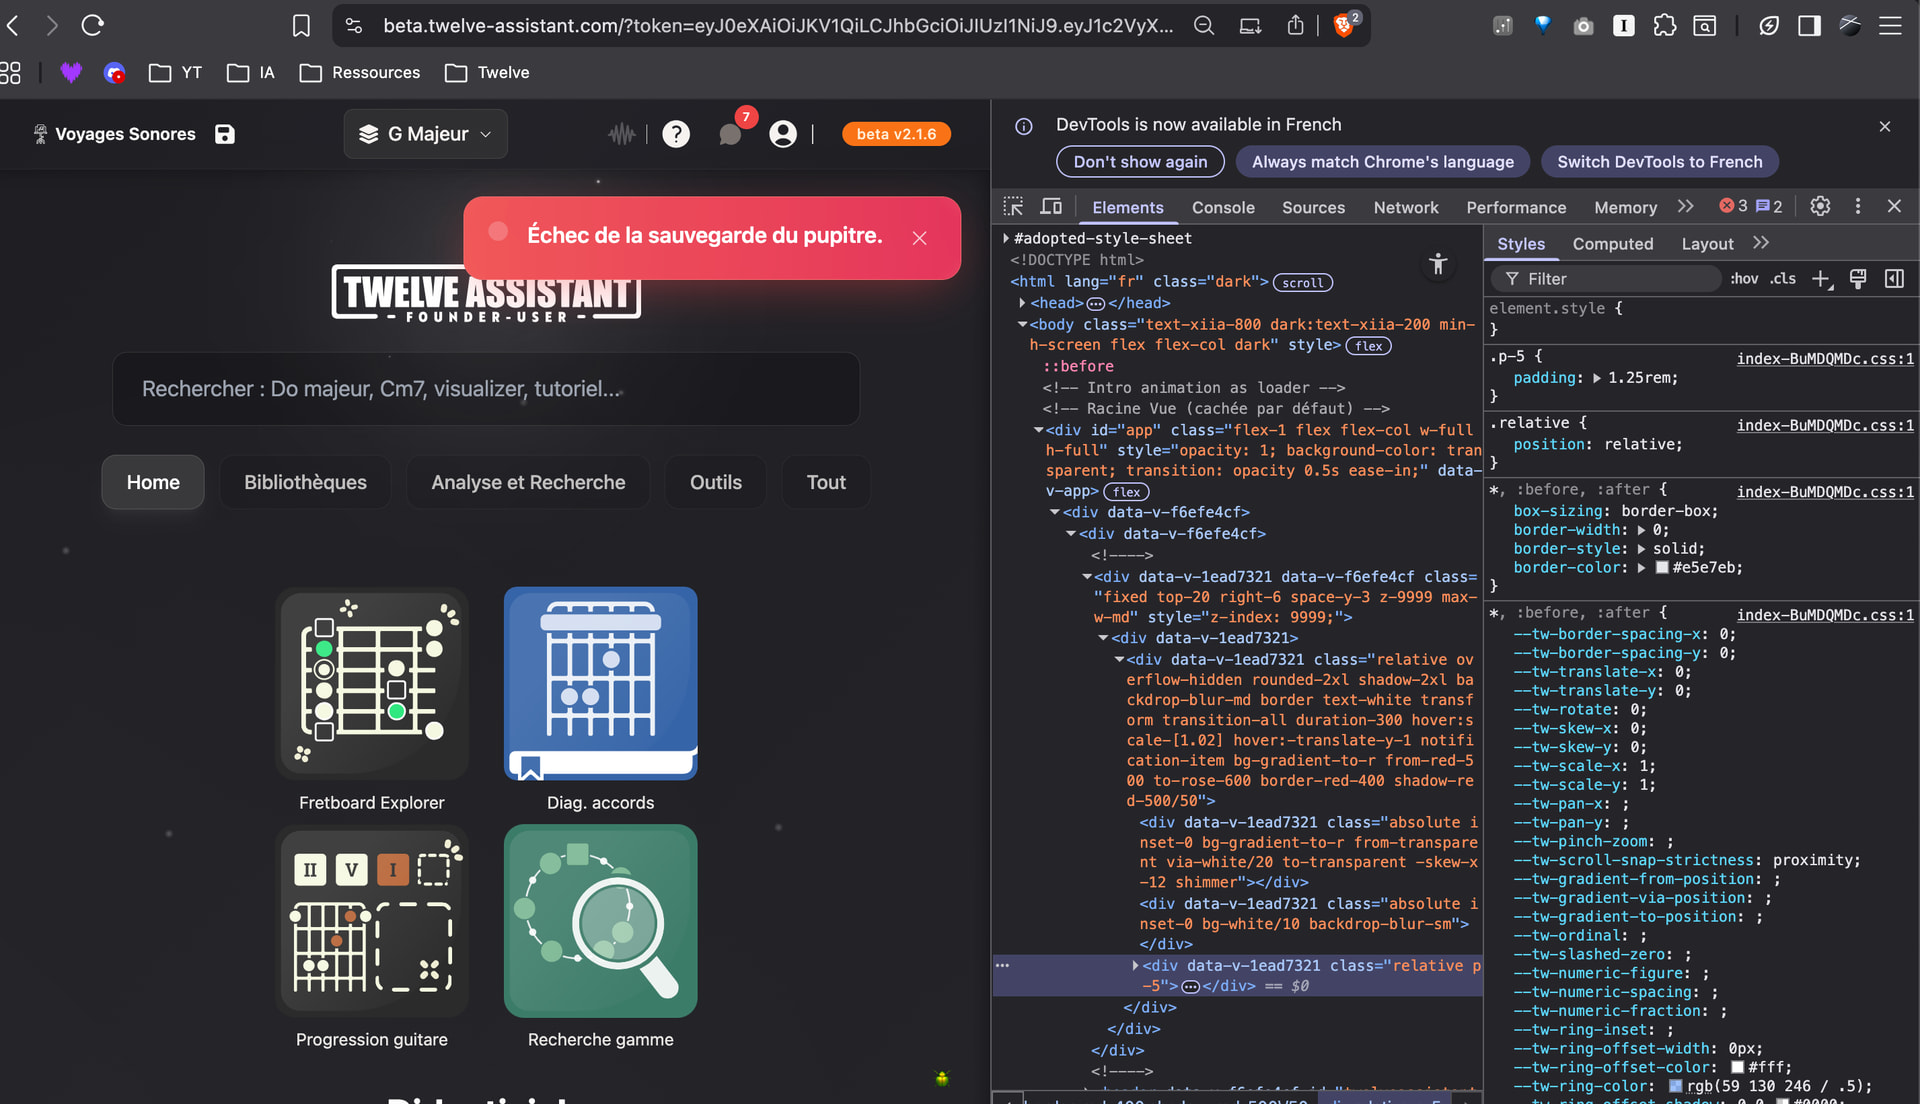
Task: Open the user profile avatar icon
Action: point(783,134)
